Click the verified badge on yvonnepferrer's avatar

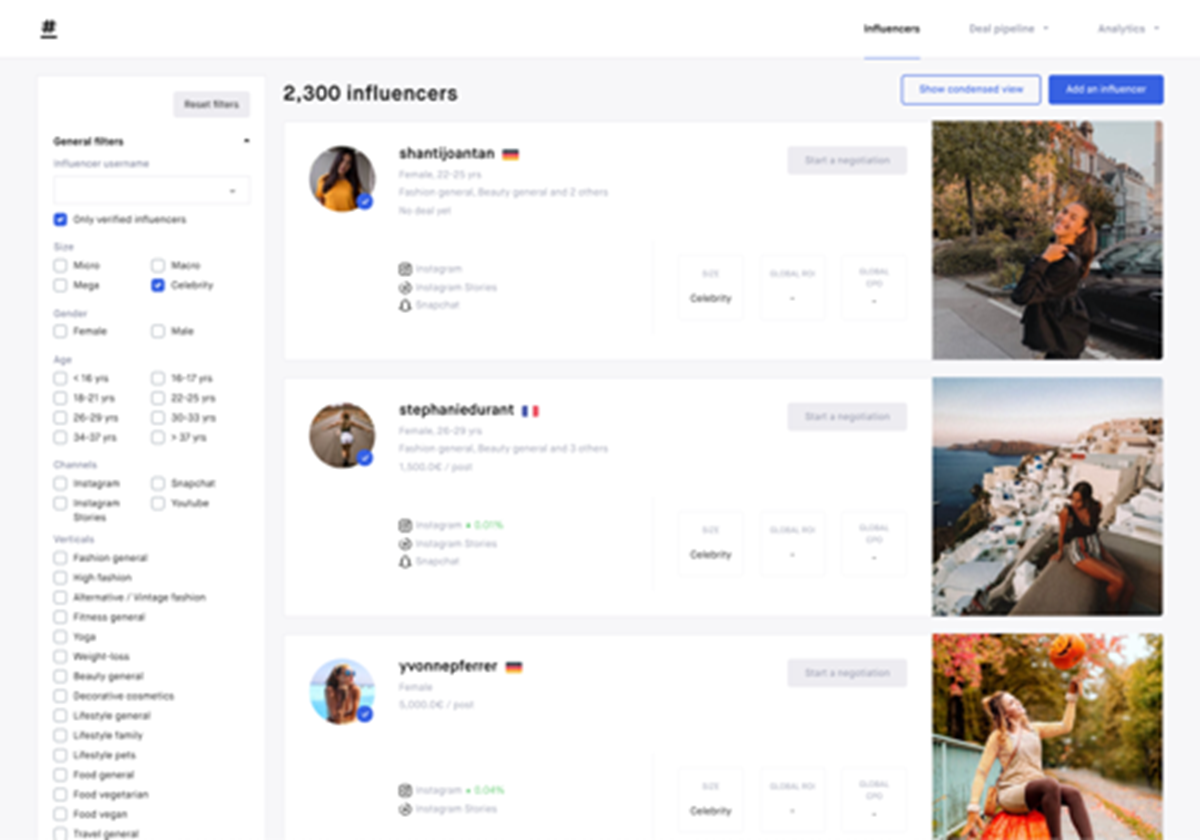[x=365, y=714]
